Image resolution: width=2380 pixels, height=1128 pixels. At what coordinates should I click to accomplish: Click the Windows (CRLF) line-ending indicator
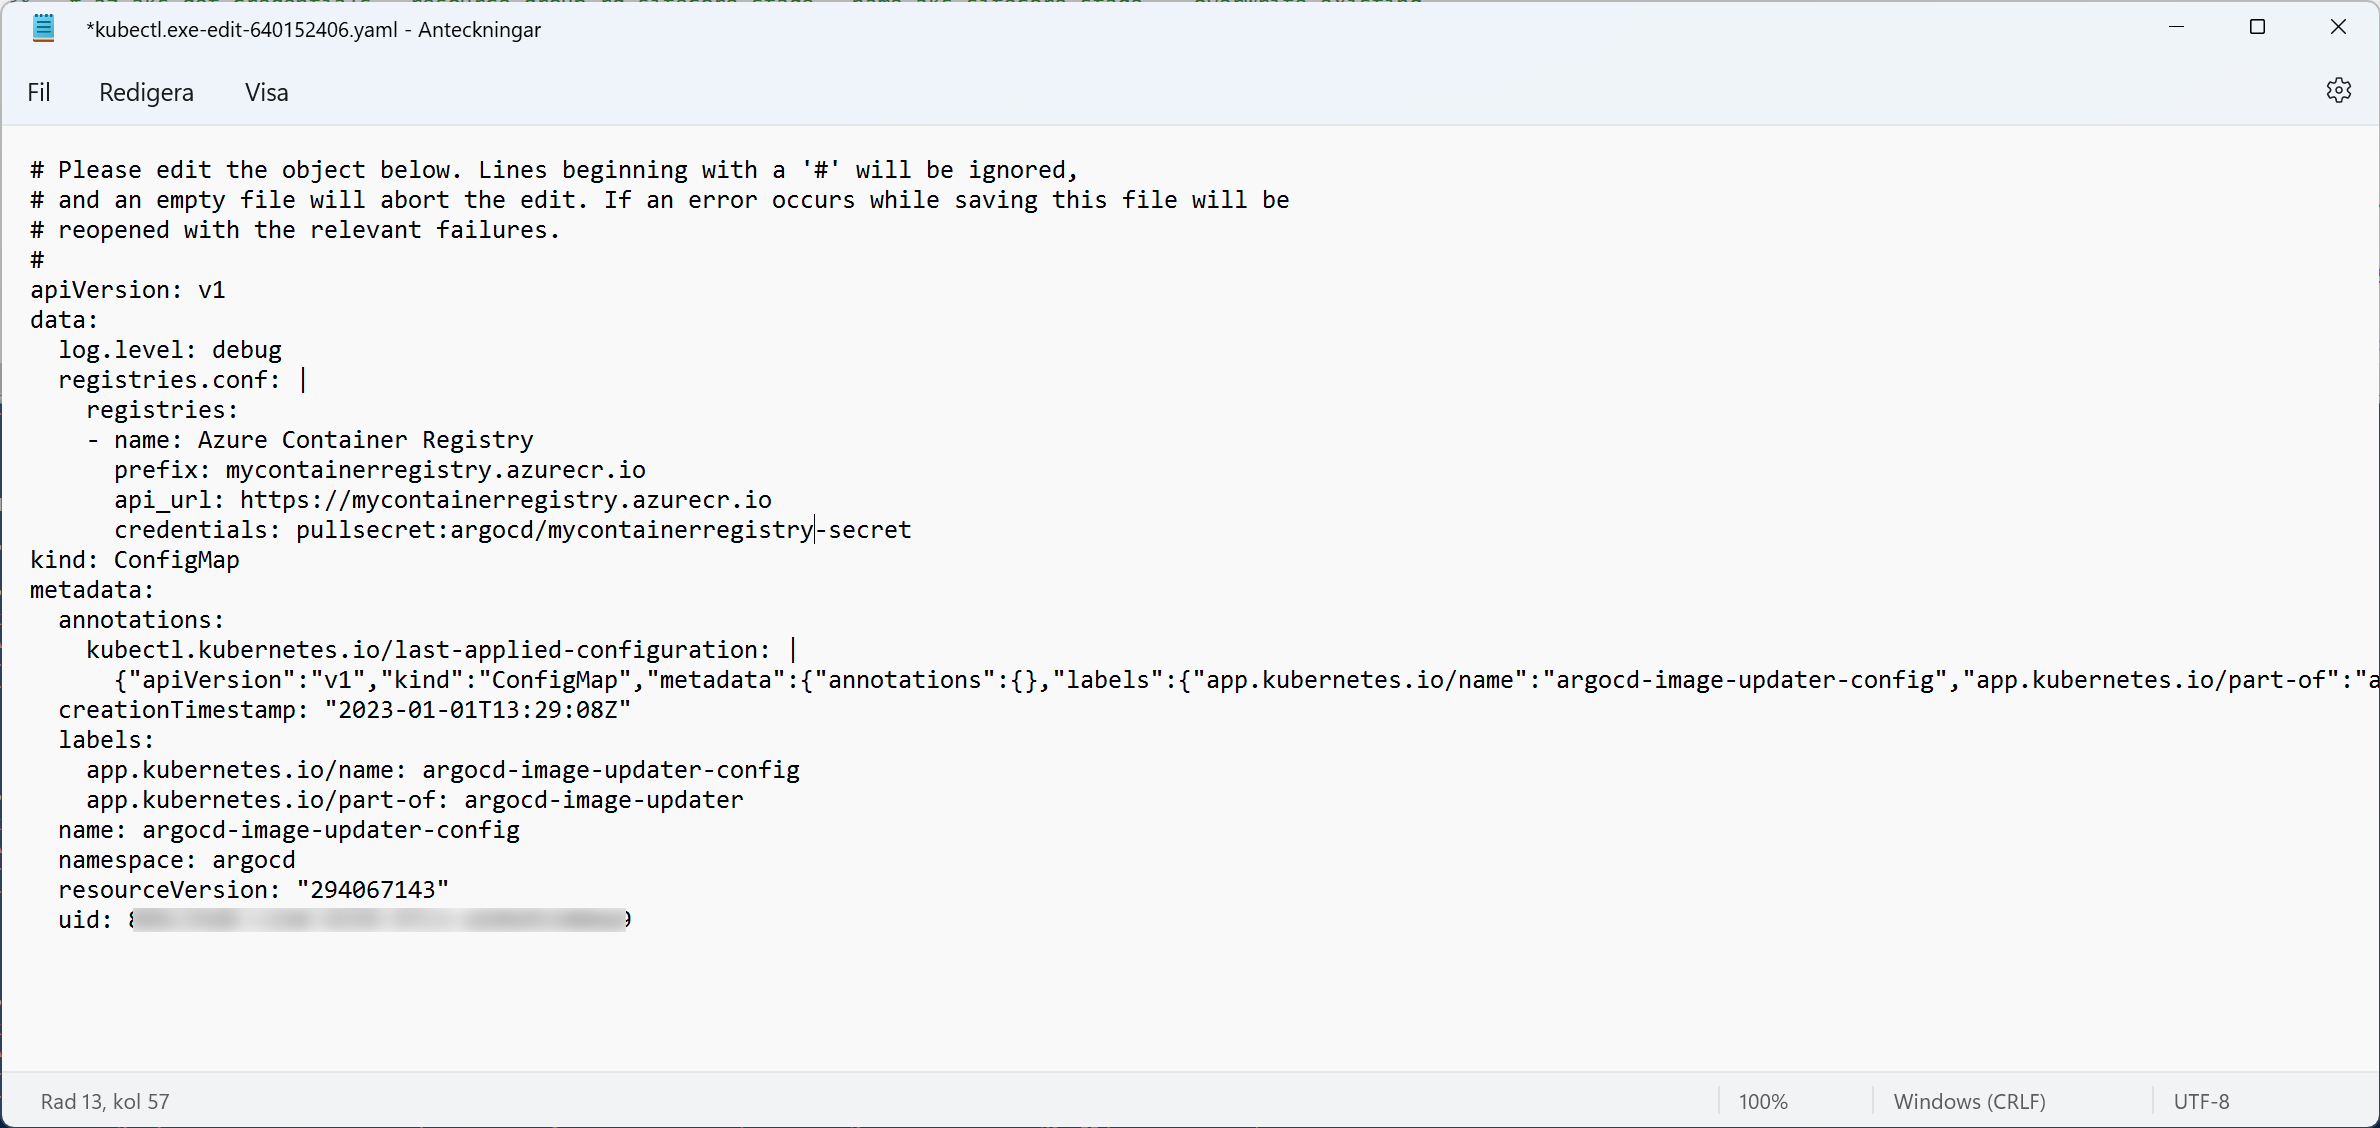click(1966, 1101)
